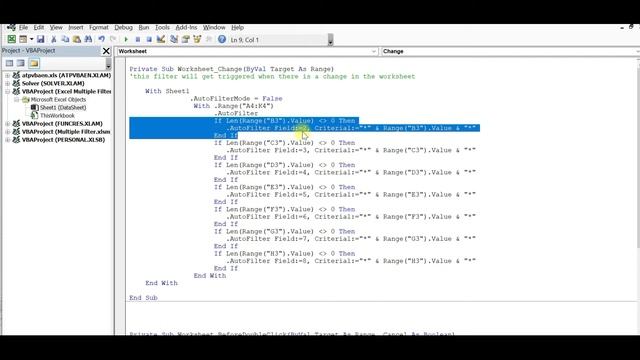The height and width of the screenshot is (360, 640).
Task: Click the AutoFilter Field:=5 code line
Action: (351, 194)
